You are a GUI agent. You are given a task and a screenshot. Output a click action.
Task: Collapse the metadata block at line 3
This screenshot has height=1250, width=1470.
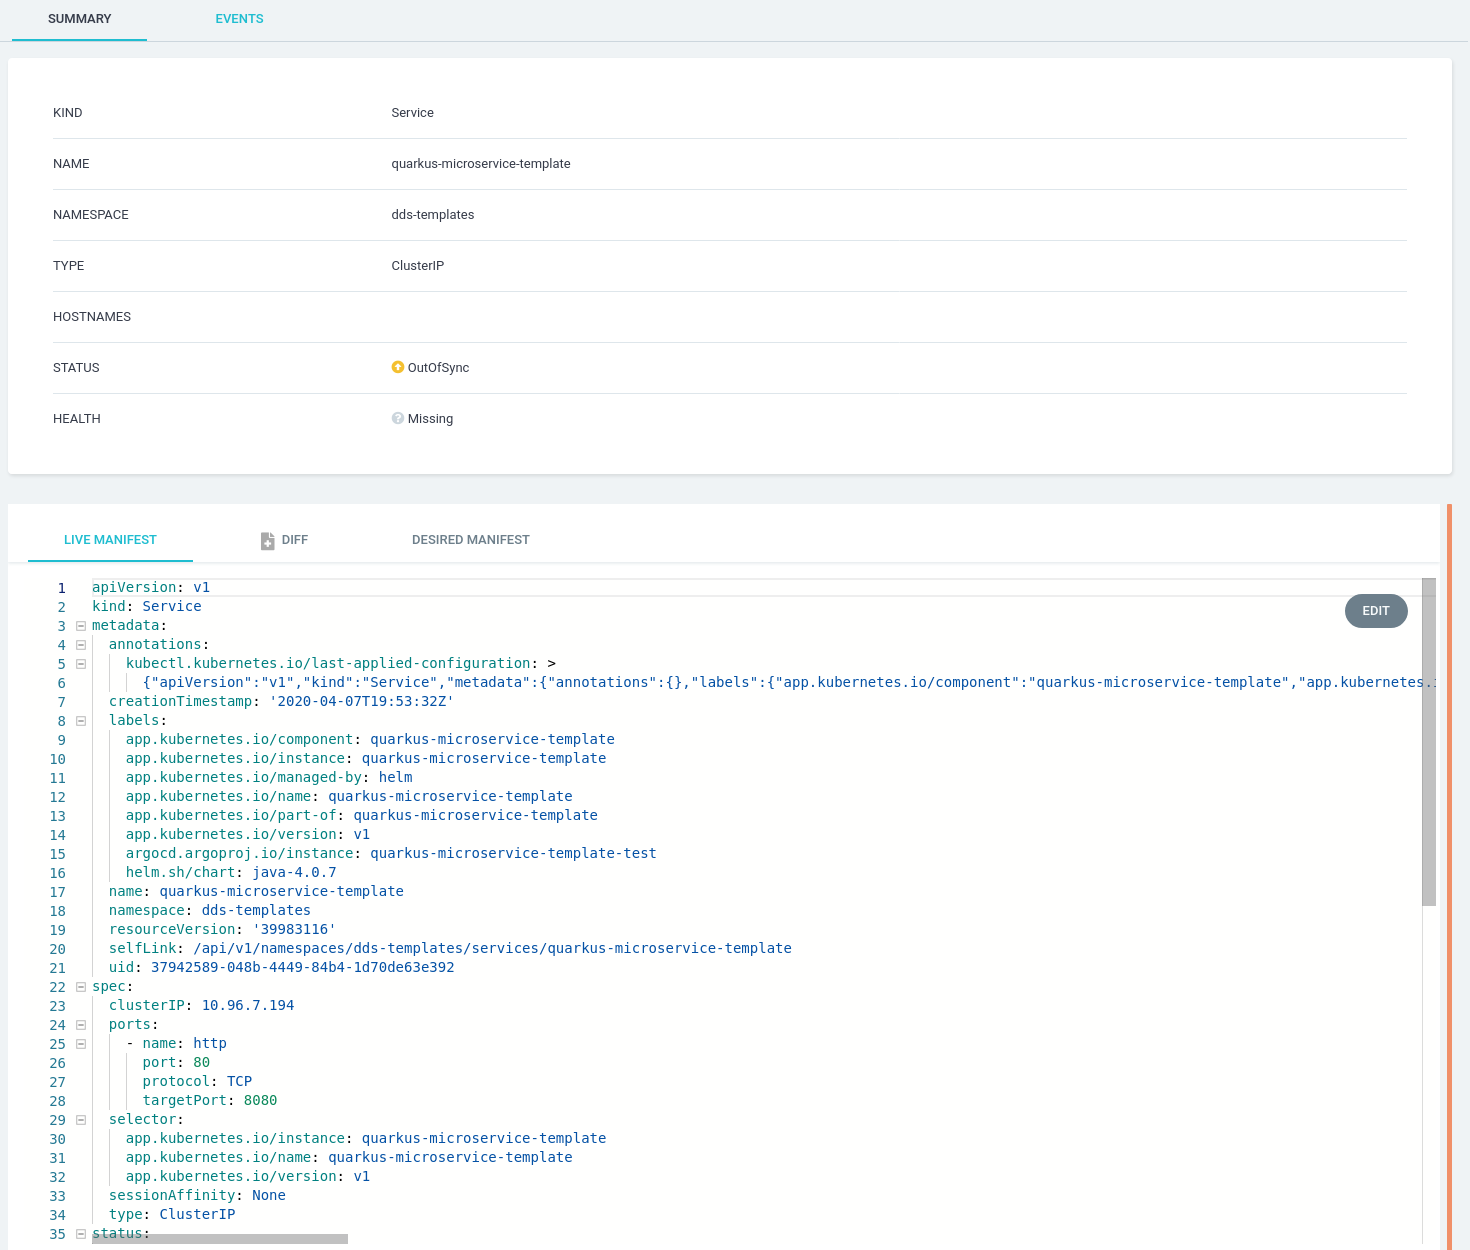(81, 626)
